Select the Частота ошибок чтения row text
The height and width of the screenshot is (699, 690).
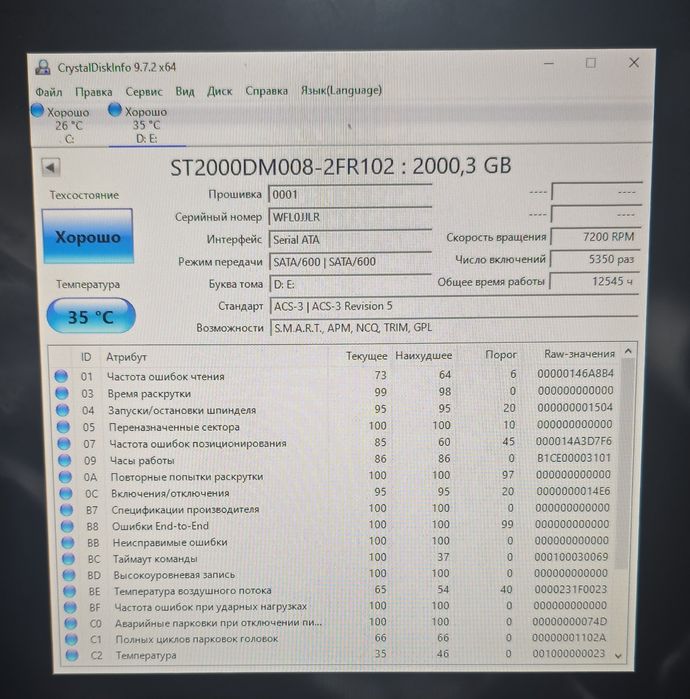(165, 377)
